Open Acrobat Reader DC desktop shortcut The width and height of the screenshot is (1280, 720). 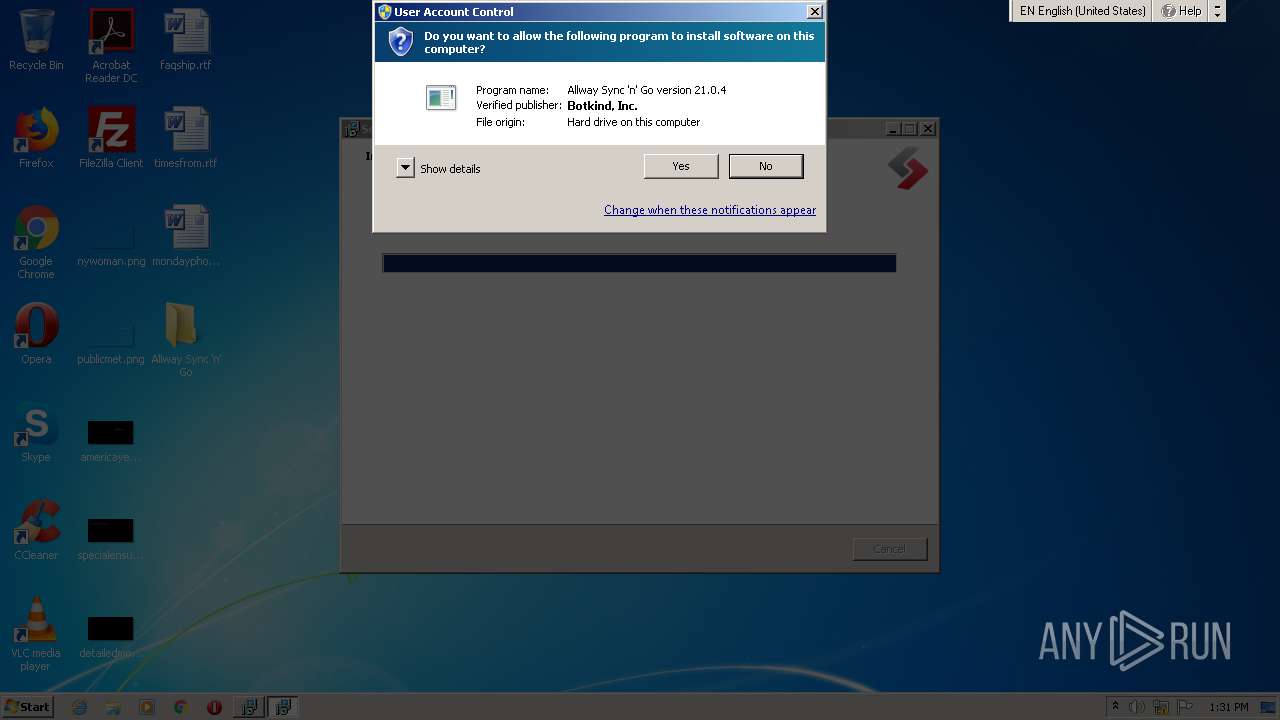pyautogui.click(x=111, y=46)
